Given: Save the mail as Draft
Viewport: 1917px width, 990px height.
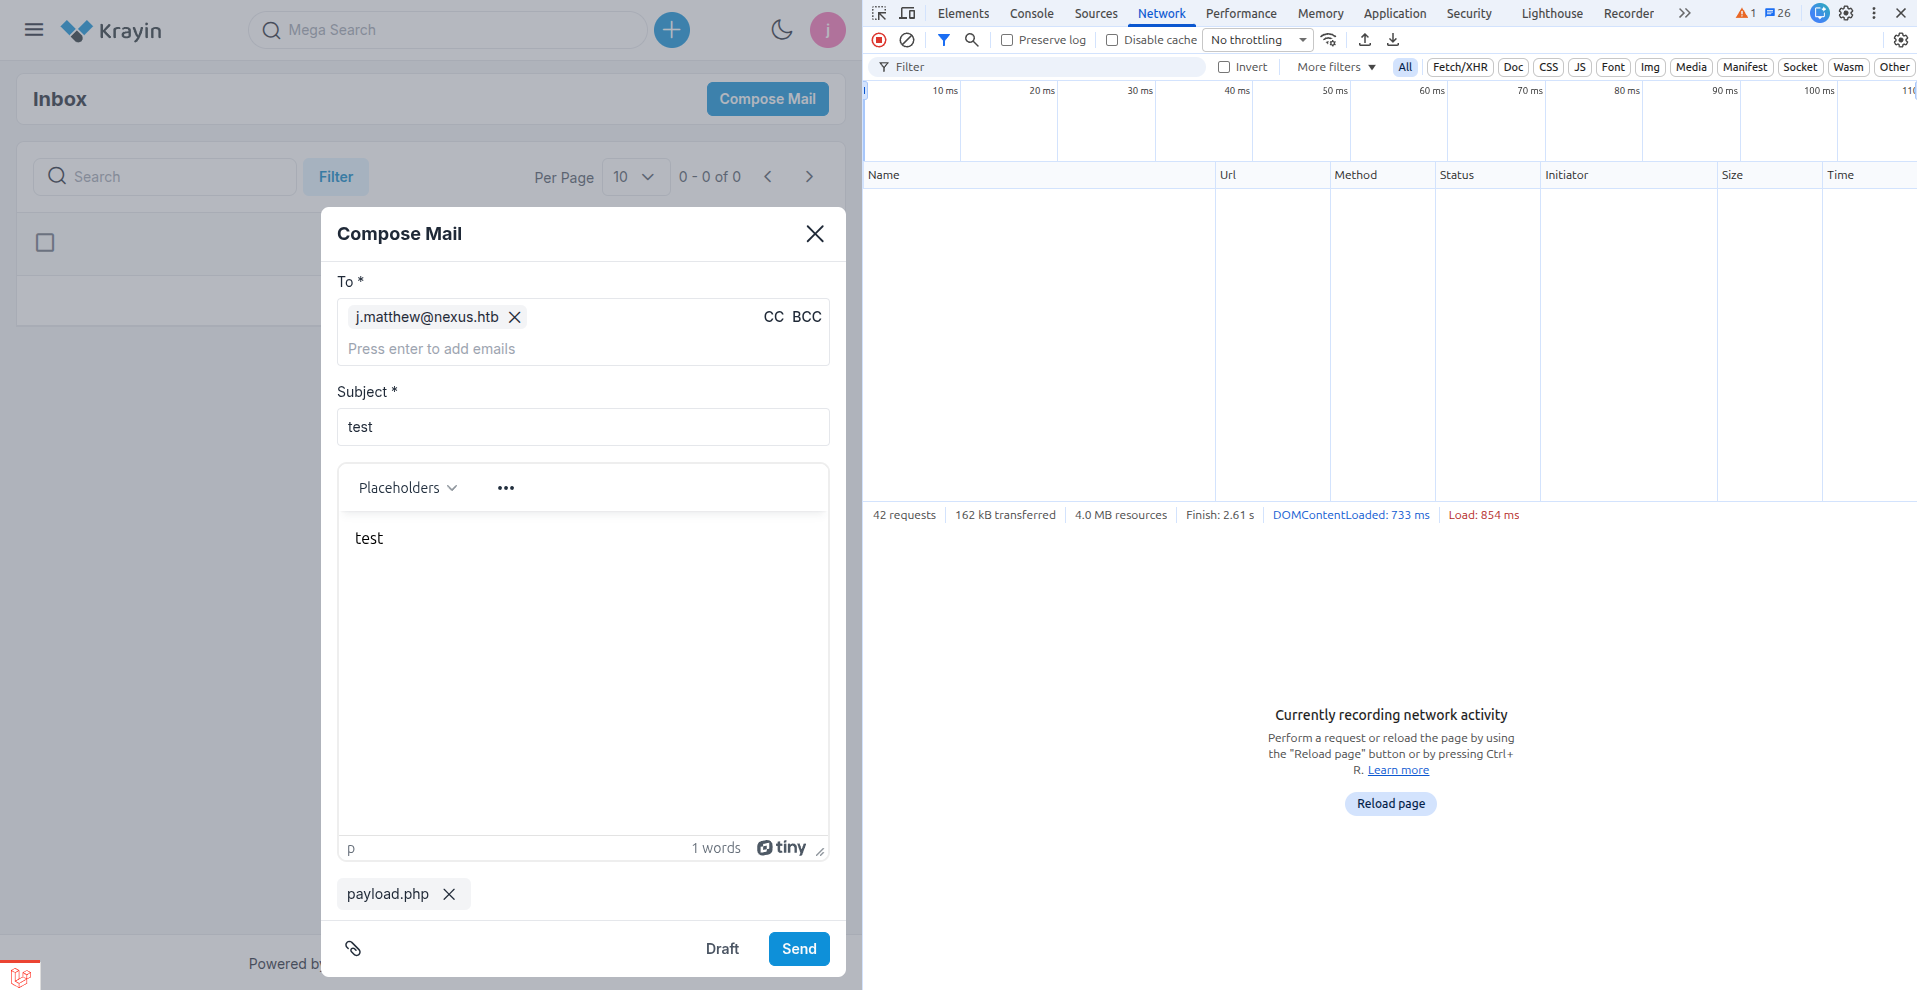Looking at the screenshot, I should (x=722, y=949).
